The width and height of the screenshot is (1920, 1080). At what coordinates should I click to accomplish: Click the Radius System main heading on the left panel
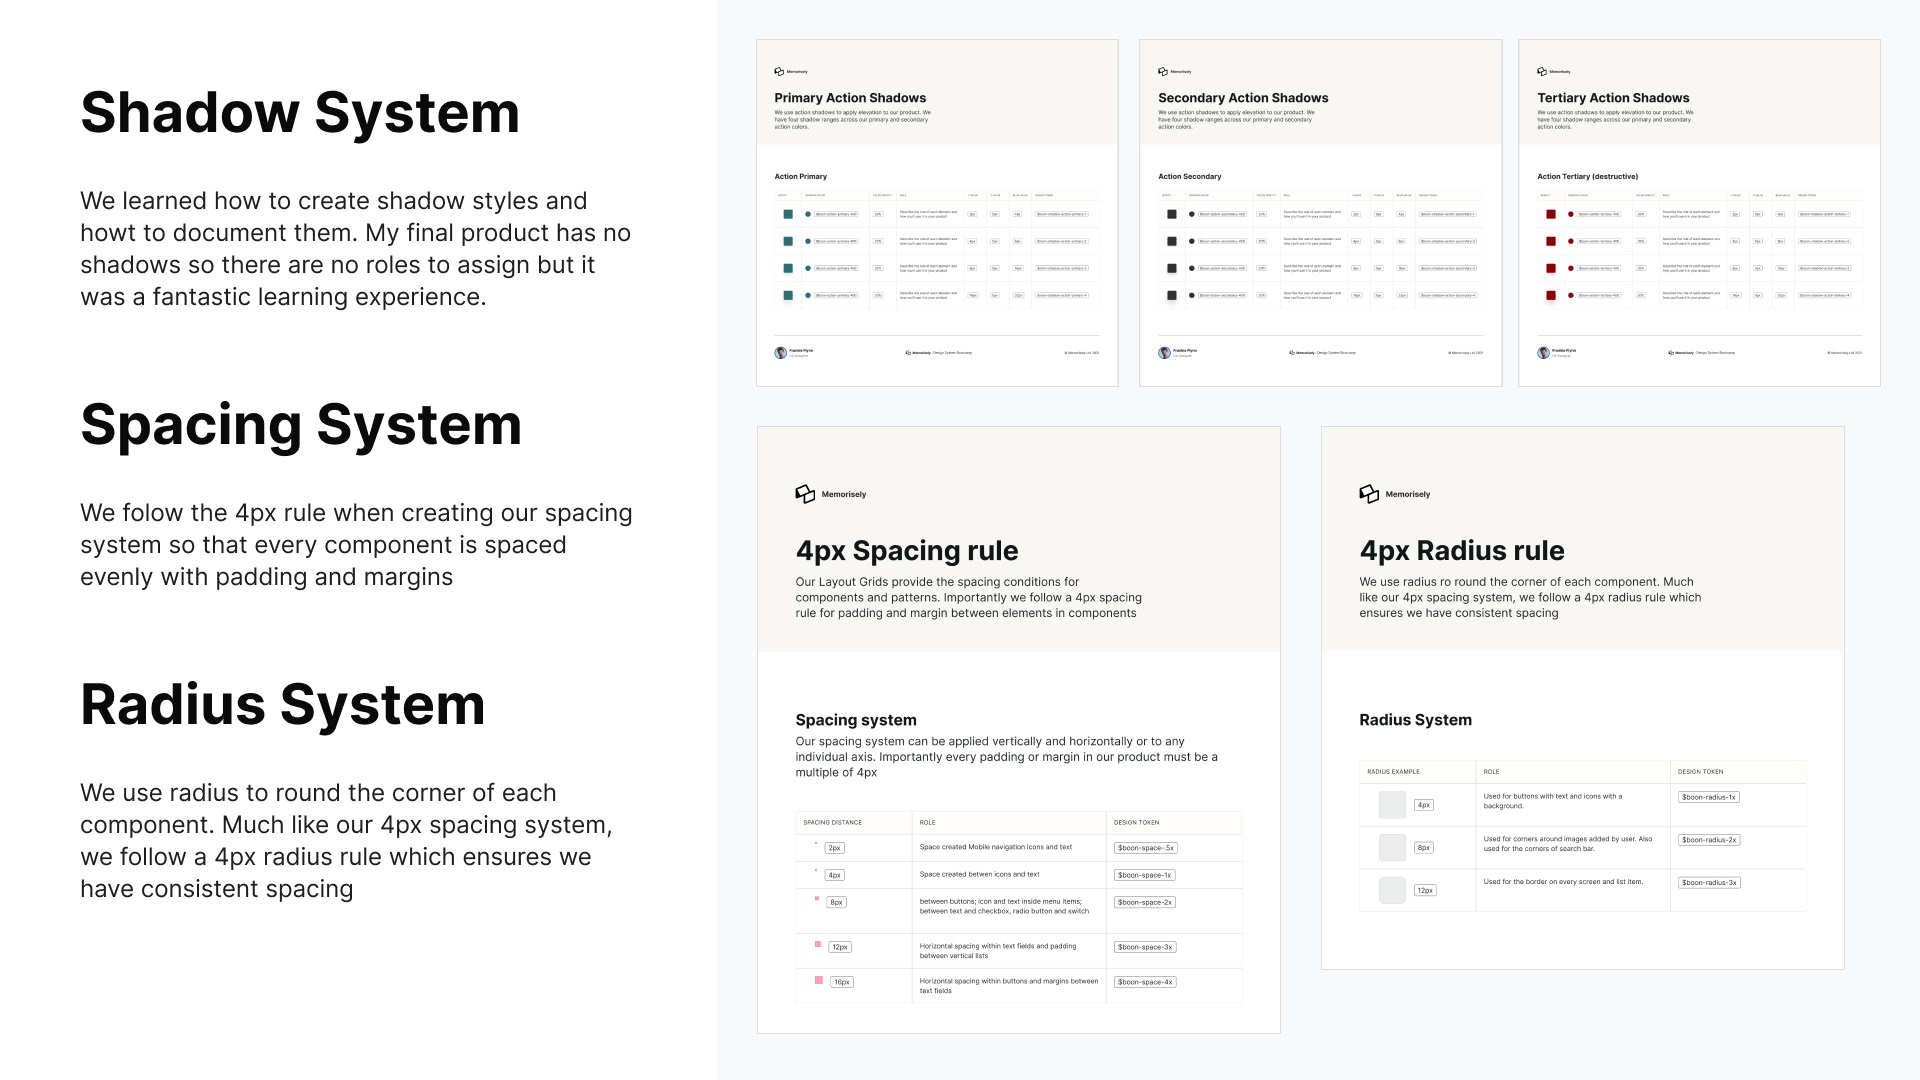point(282,704)
